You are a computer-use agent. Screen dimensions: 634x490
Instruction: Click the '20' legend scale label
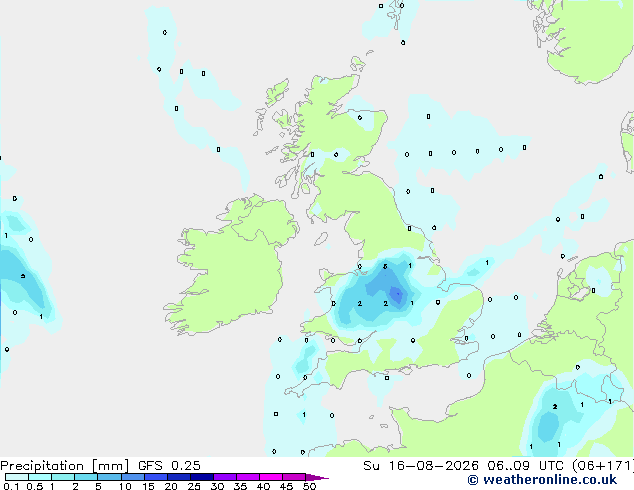171,486
